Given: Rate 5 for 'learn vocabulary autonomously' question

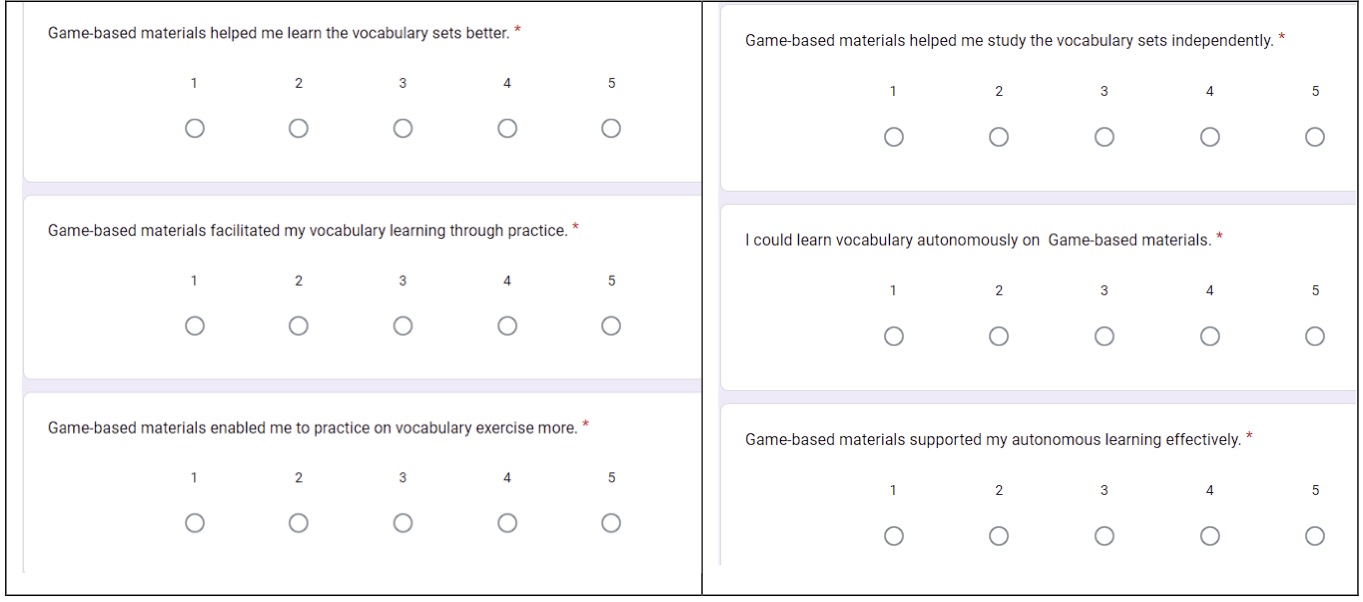Looking at the screenshot, I should 1315,336.
